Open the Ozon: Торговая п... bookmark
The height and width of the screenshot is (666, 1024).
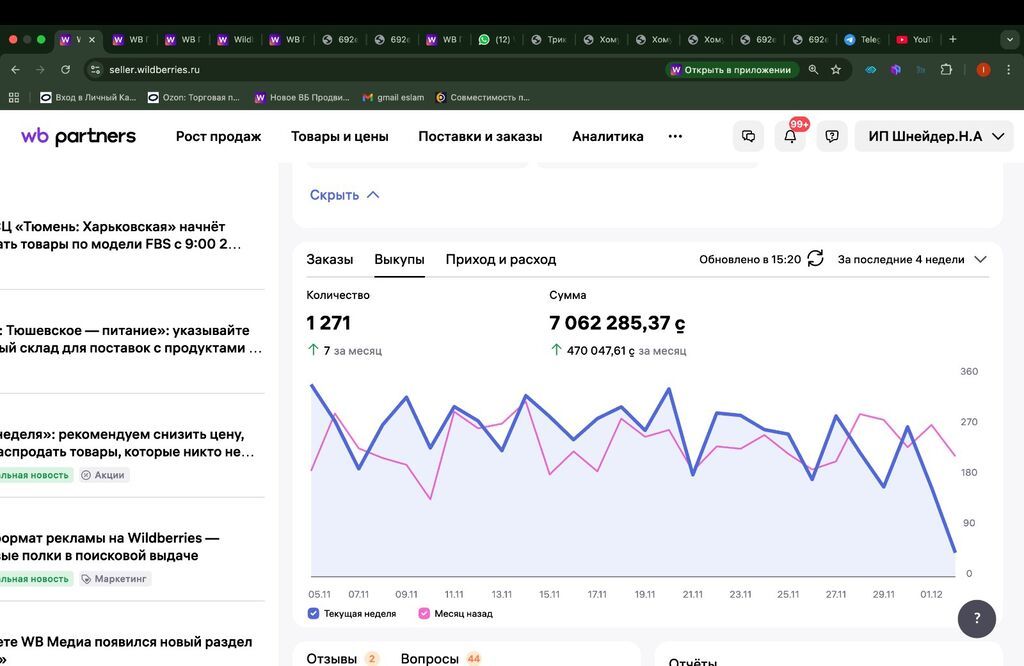pos(194,97)
